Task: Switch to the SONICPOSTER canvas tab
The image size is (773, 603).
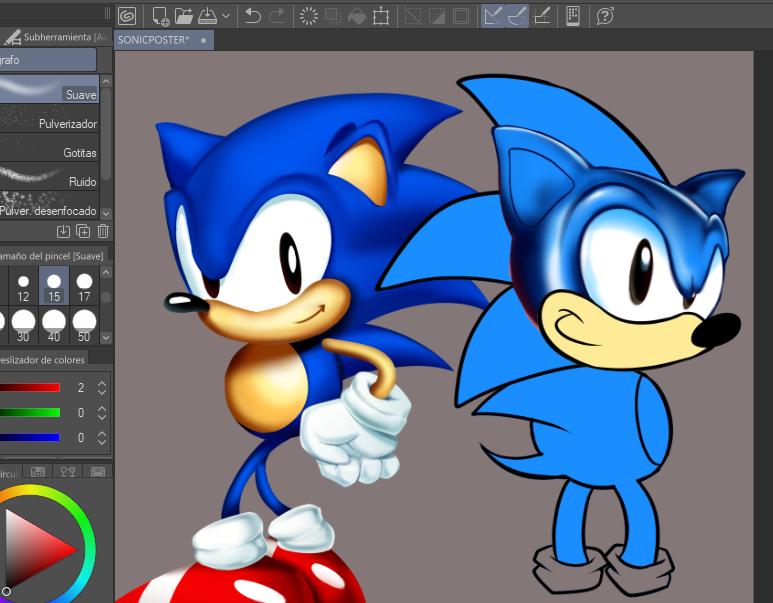Action: click(x=164, y=40)
